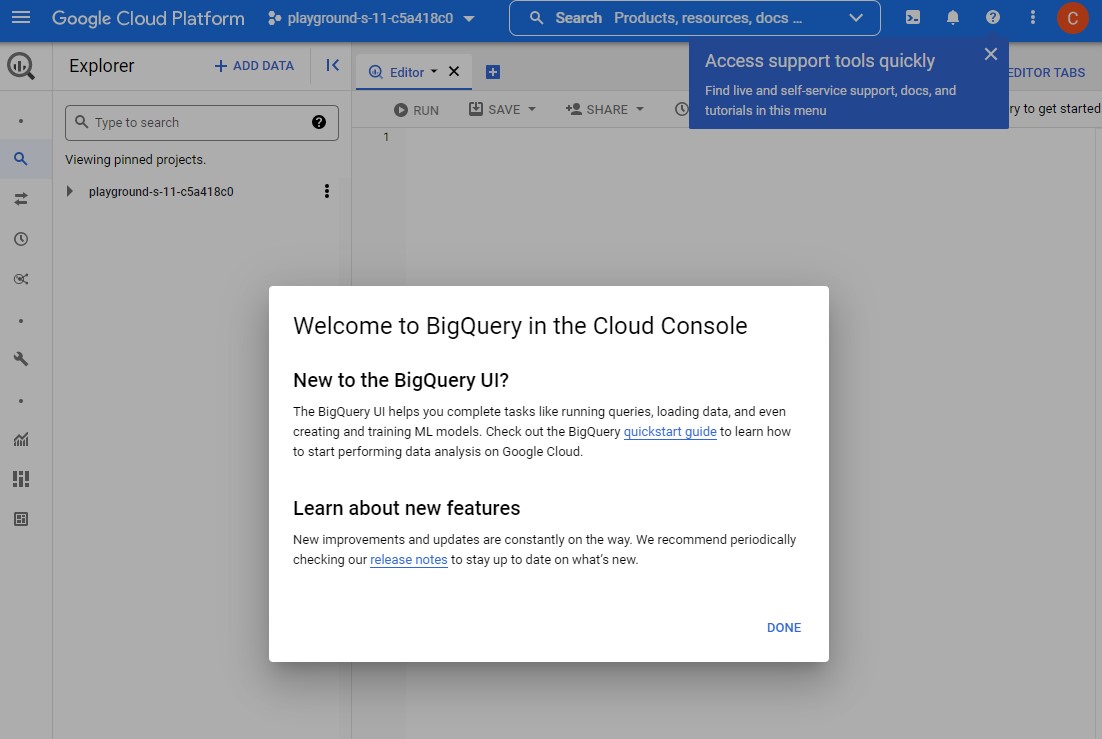The image size is (1102, 739).
Task: Open the wrench administration icon in sidebar
Action: 21,359
